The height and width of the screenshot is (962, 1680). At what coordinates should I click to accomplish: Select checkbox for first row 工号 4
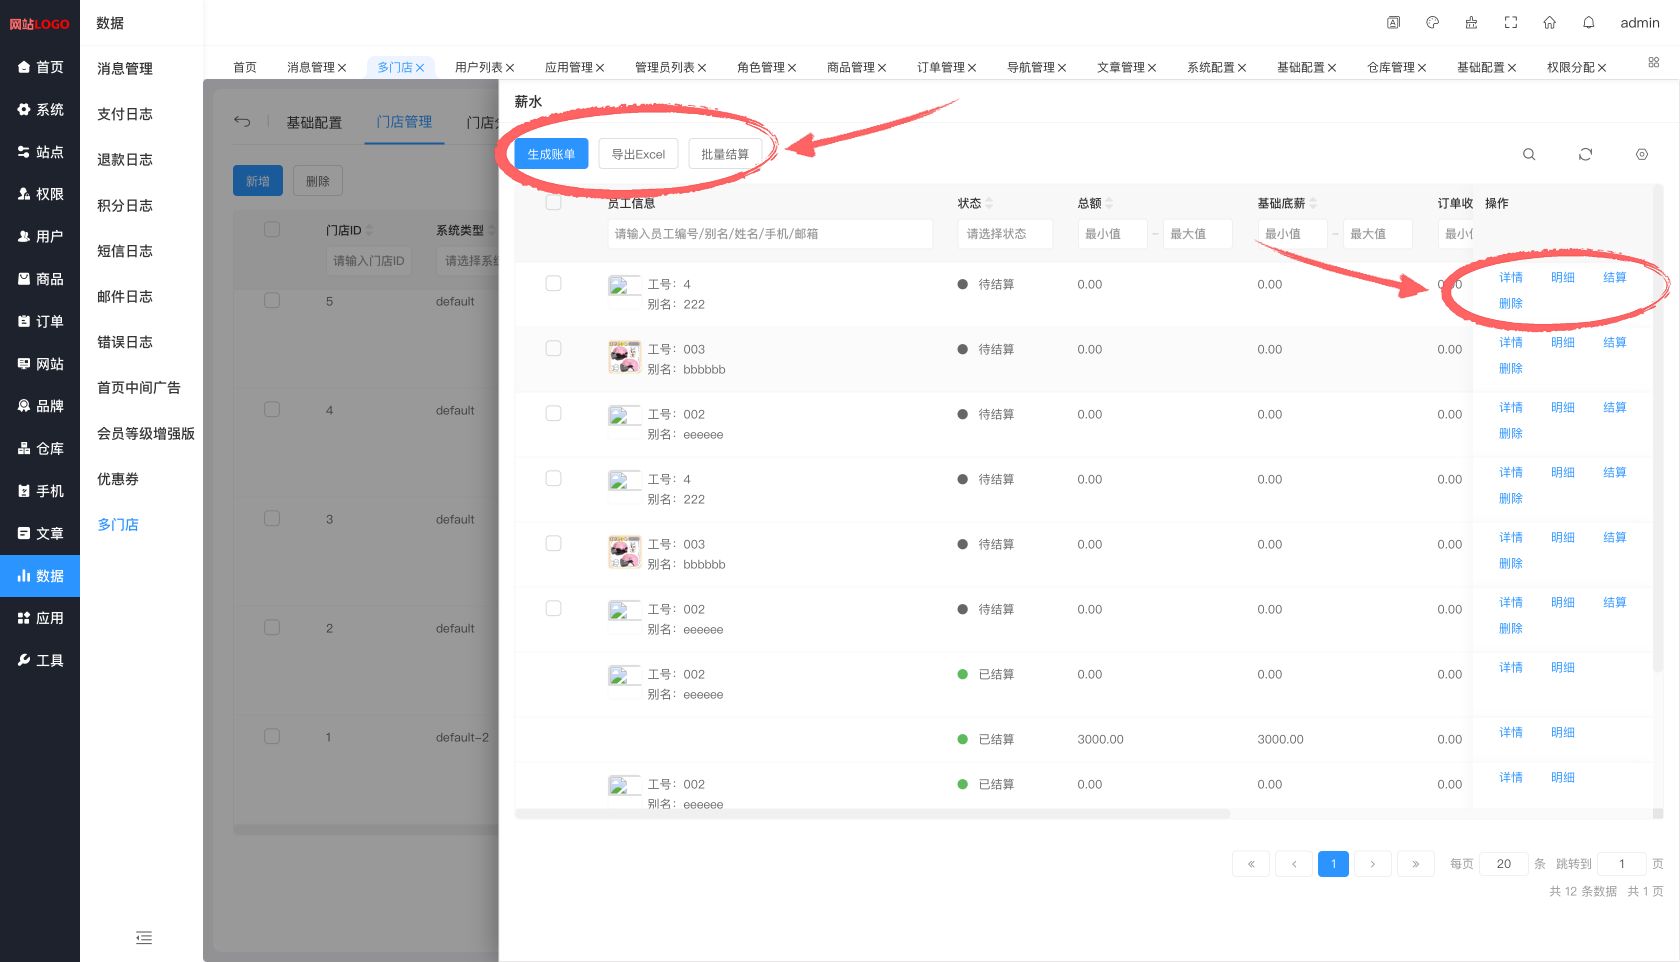point(553,283)
